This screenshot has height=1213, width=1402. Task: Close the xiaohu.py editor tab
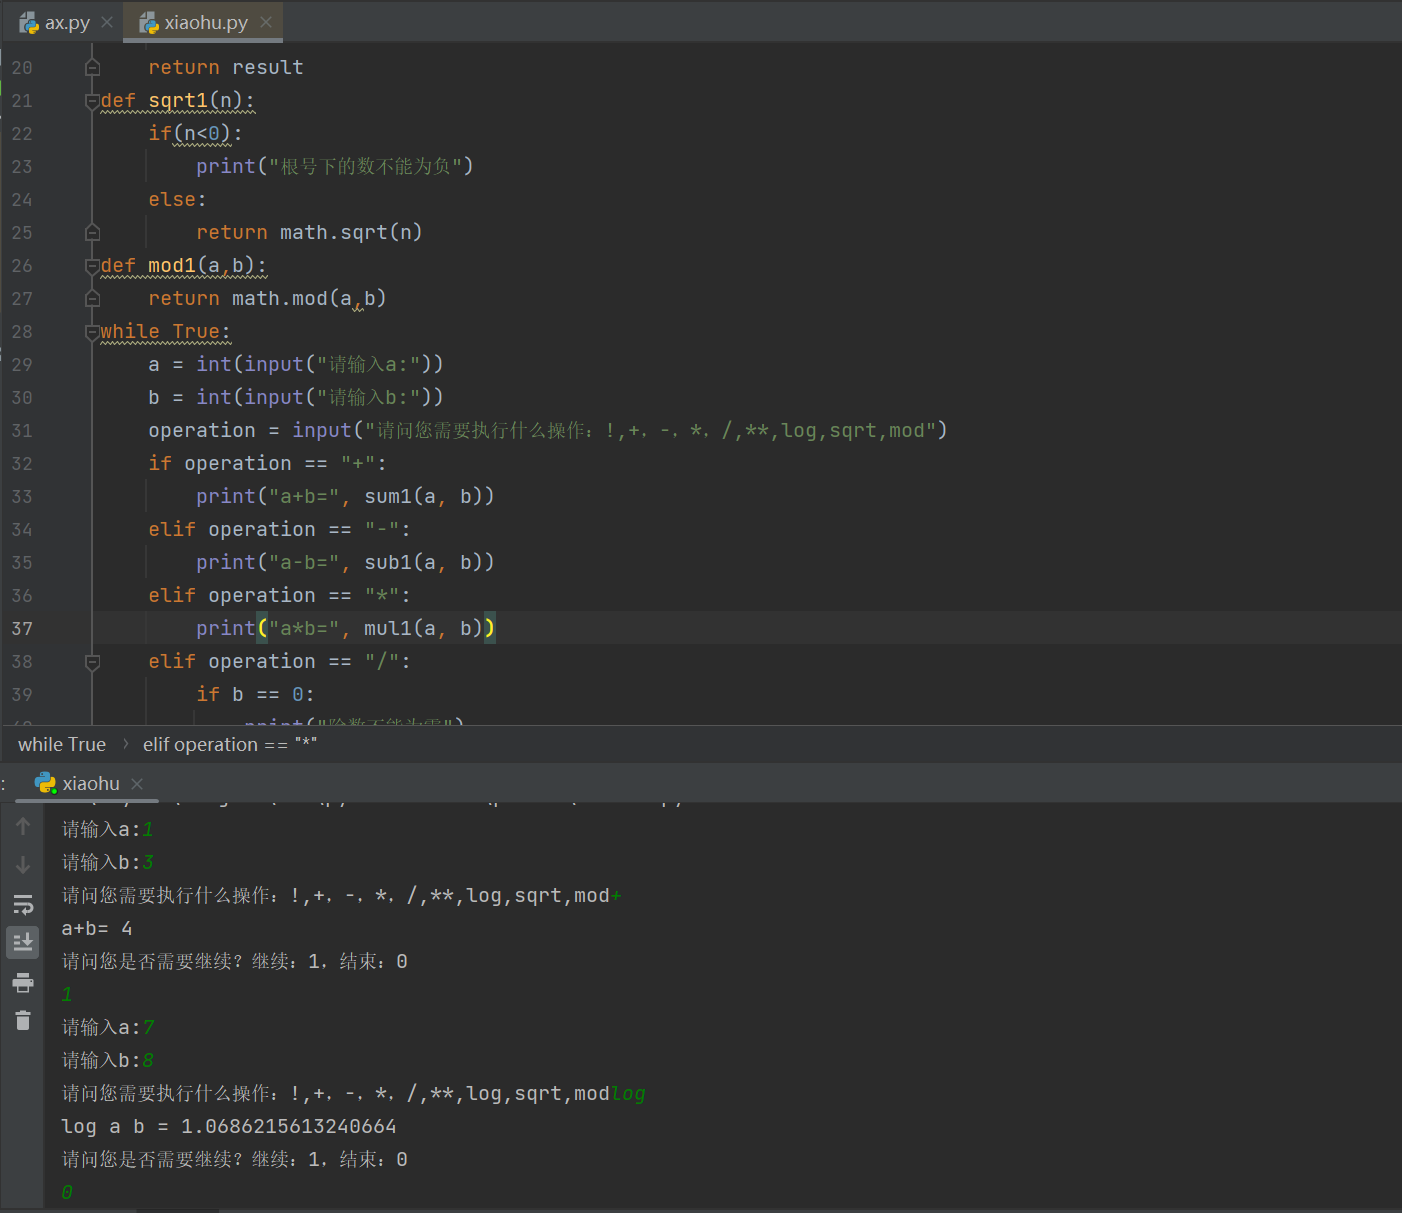265,22
